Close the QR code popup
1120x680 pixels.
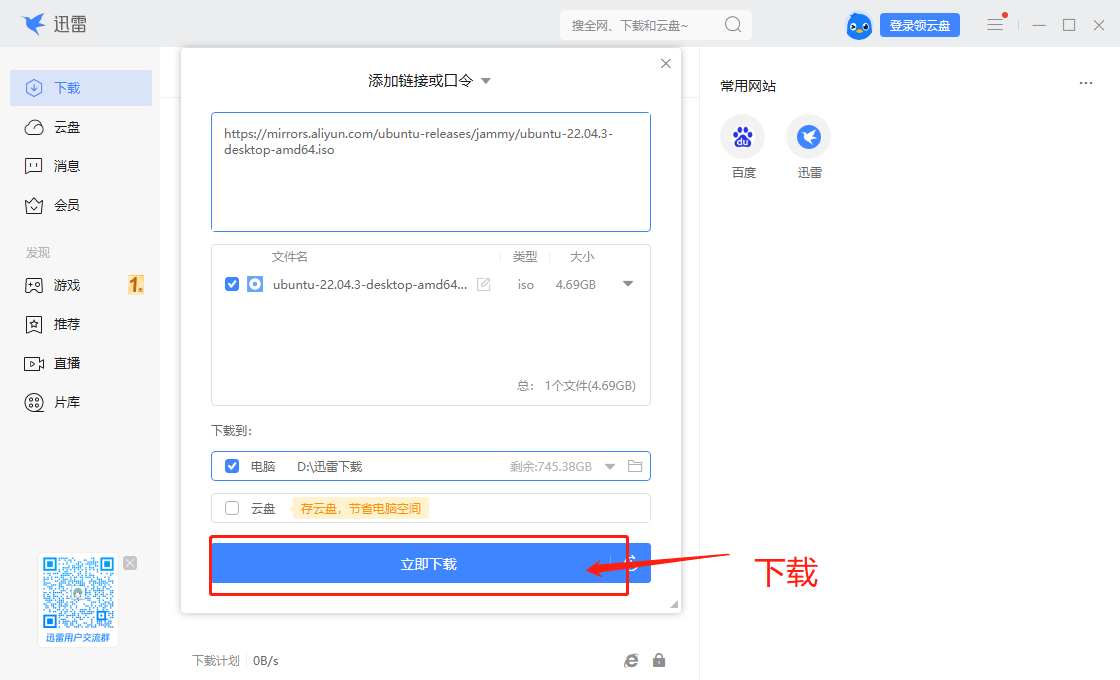130,563
